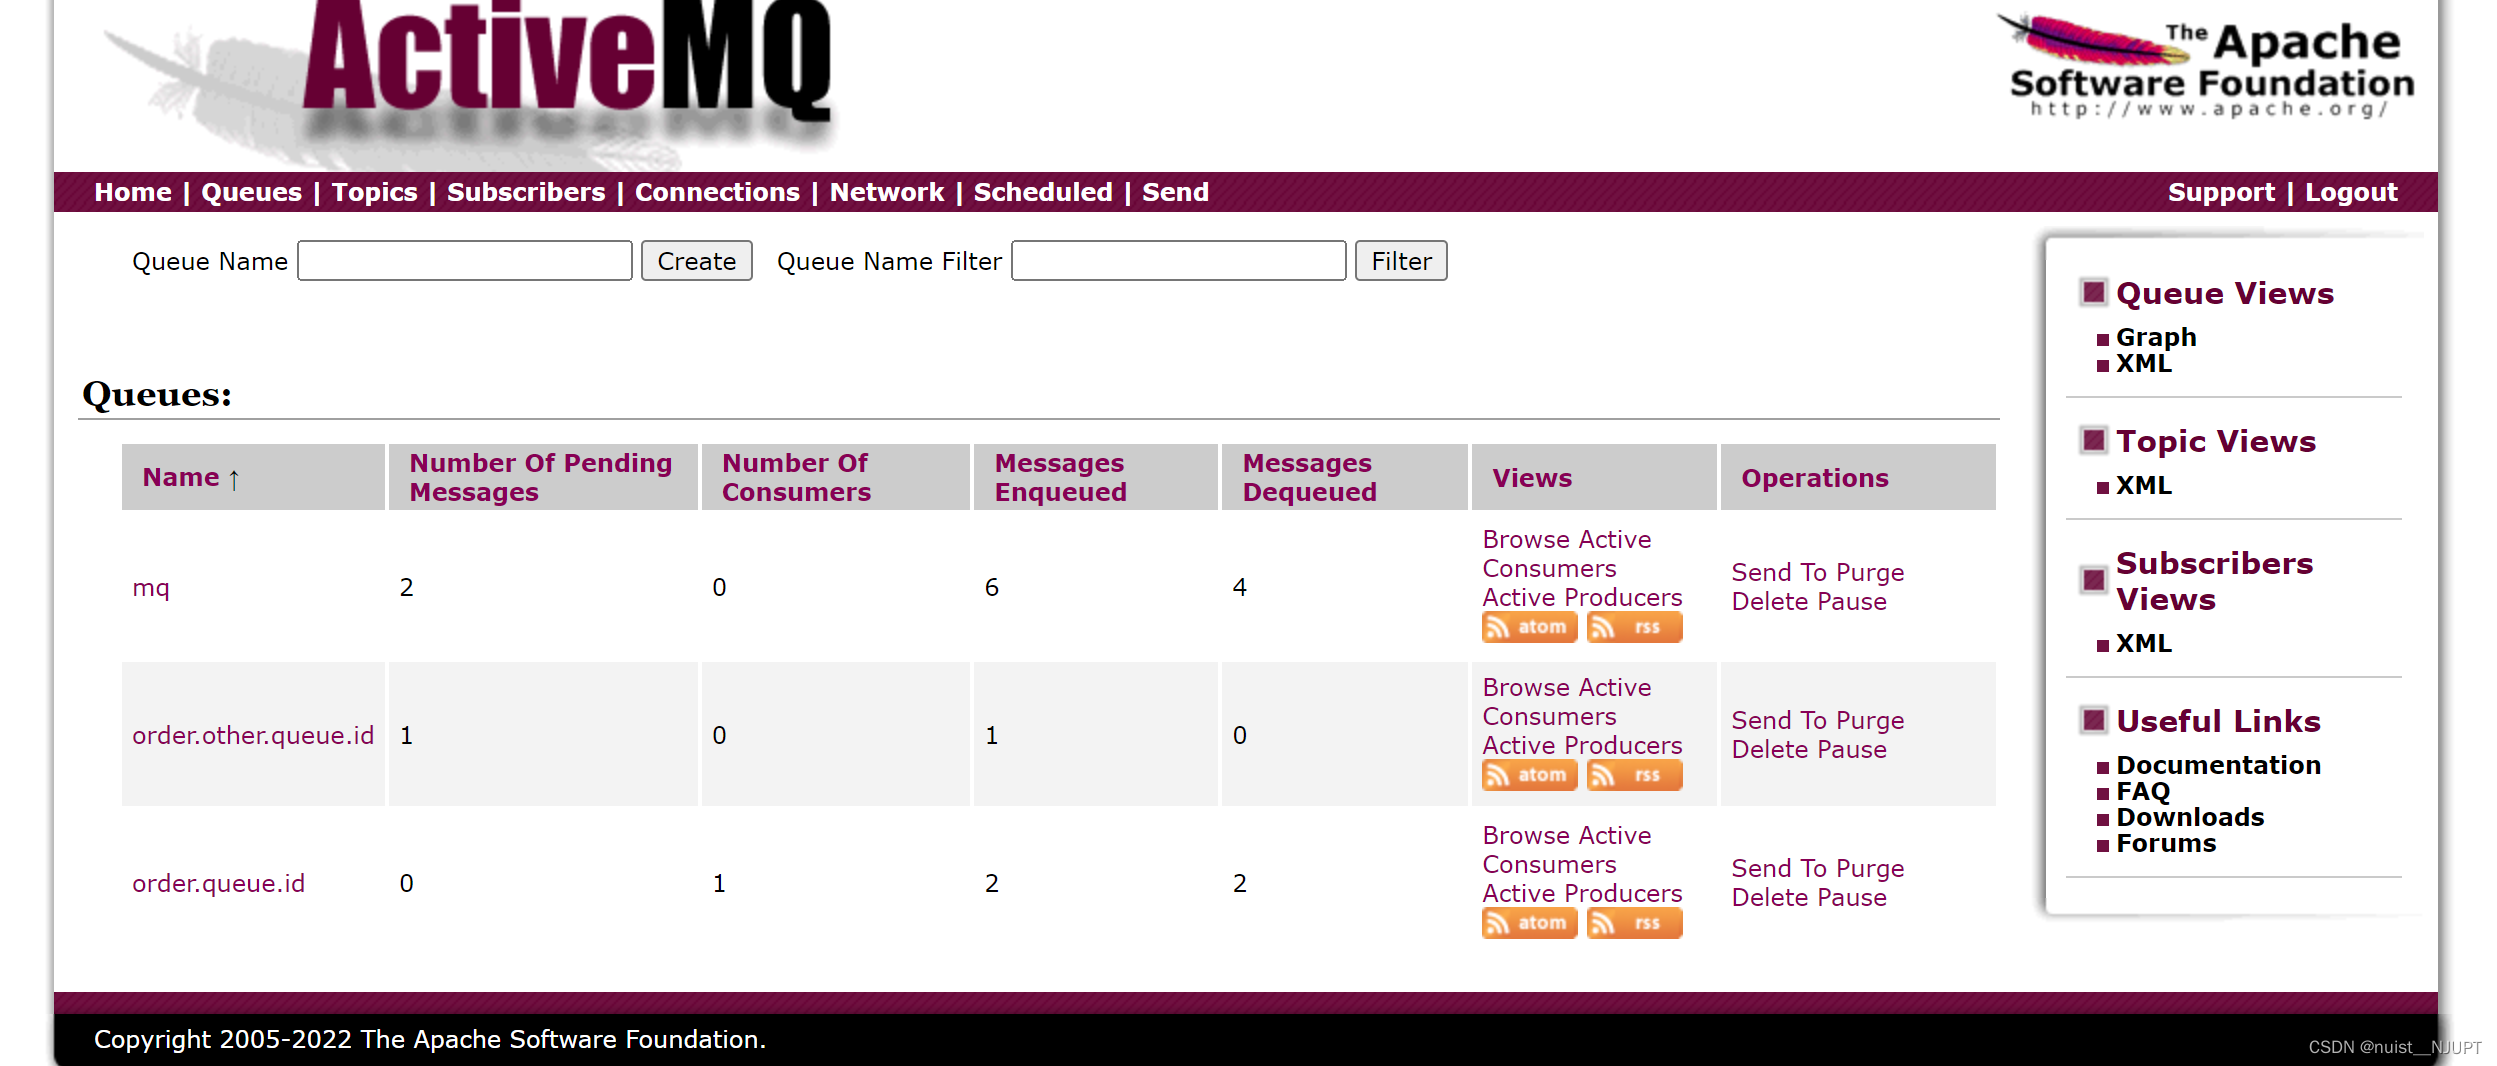View Active Consumers for order.other.queue.id
The image size is (2497, 1066).
point(1566,702)
